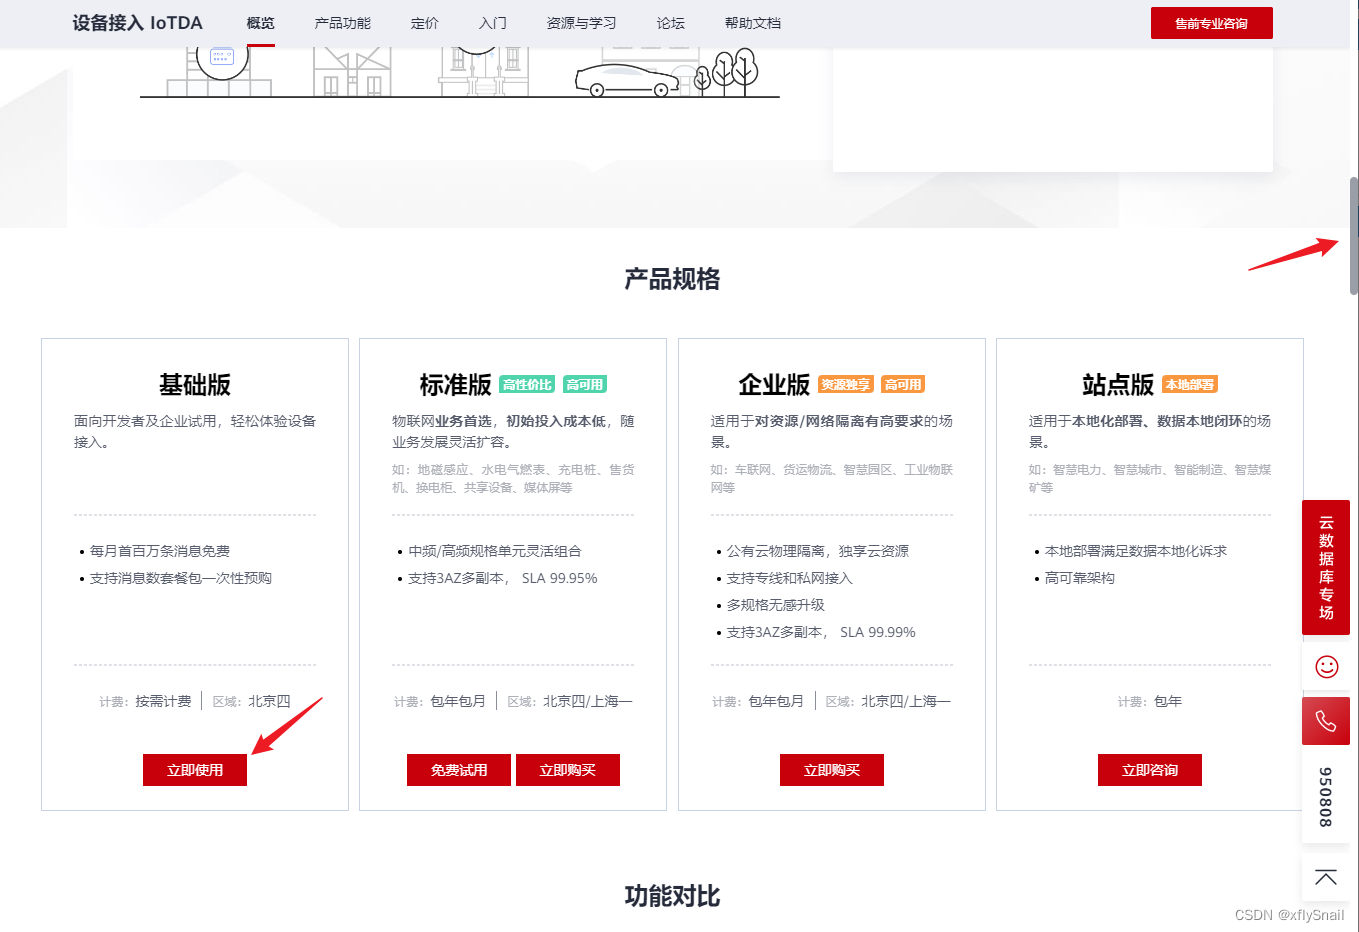Image resolution: width=1359 pixels, height=932 pixels.
Task: Click the back-to-top arrow icon
Action: click(1326, 878)
